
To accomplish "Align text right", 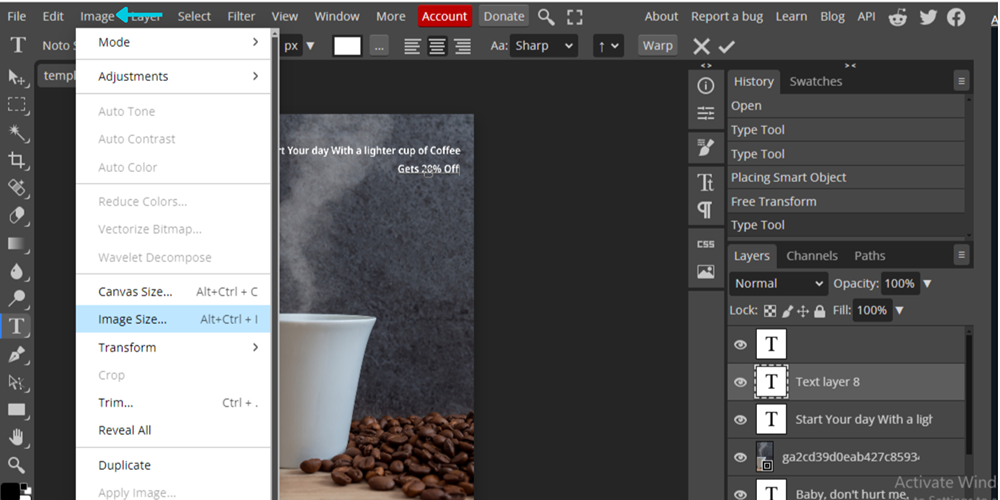I will 462,46.
